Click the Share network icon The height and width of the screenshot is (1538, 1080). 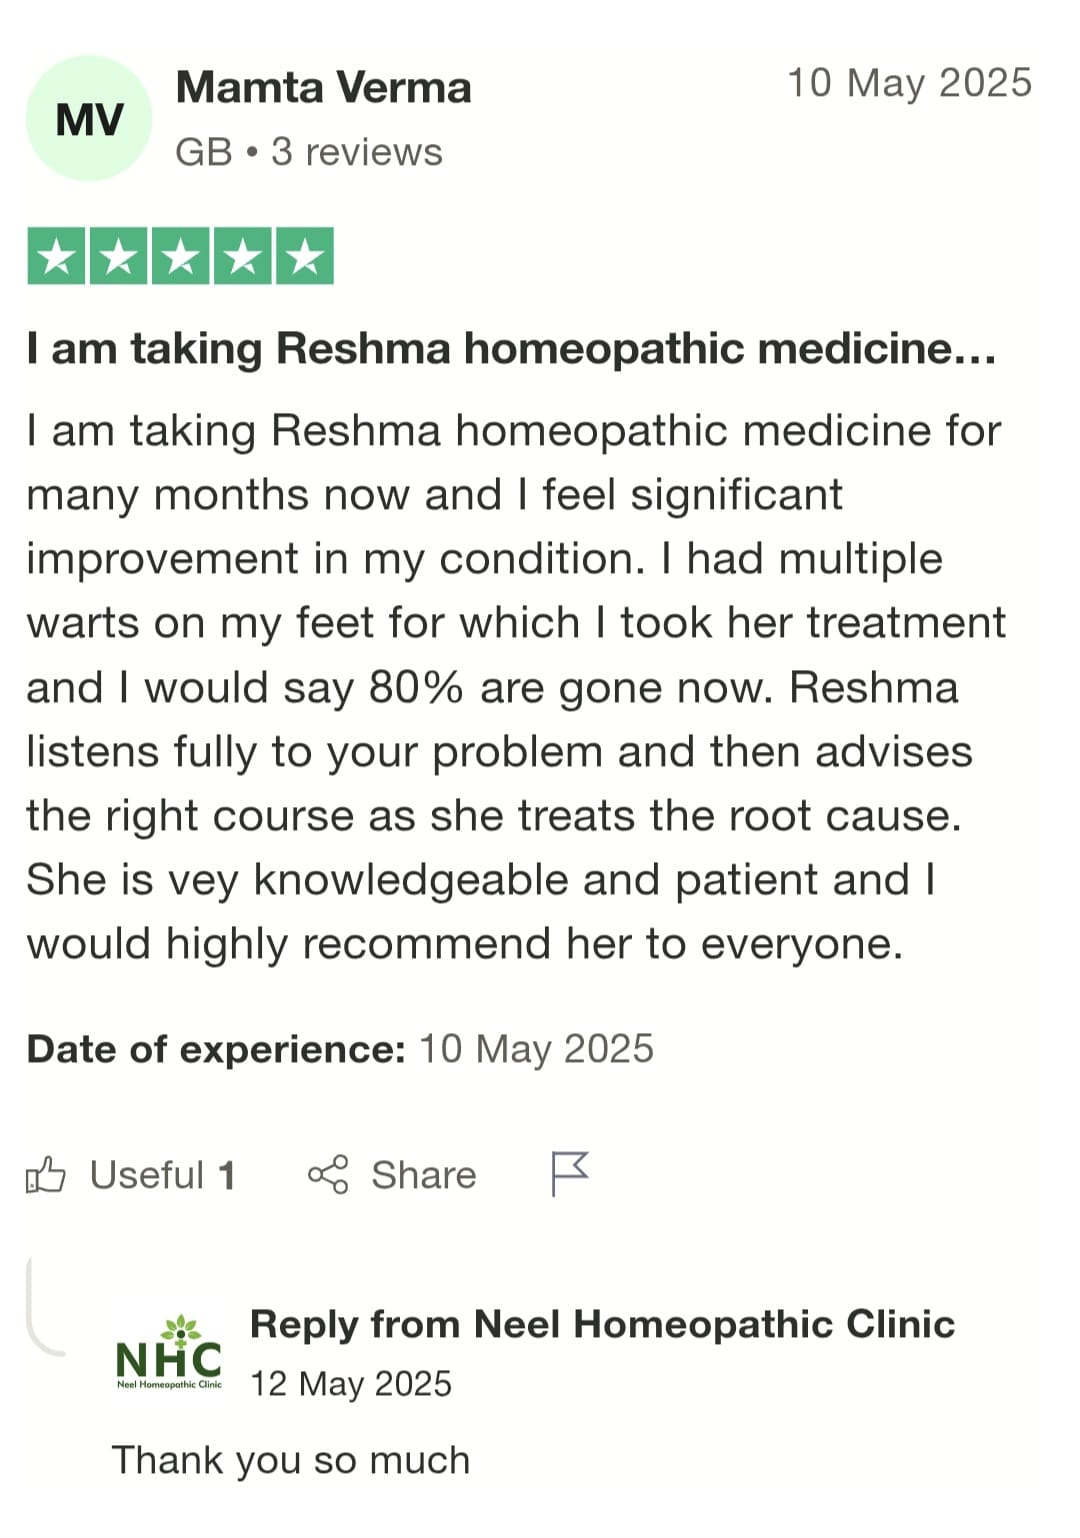tap(328, 1174)
